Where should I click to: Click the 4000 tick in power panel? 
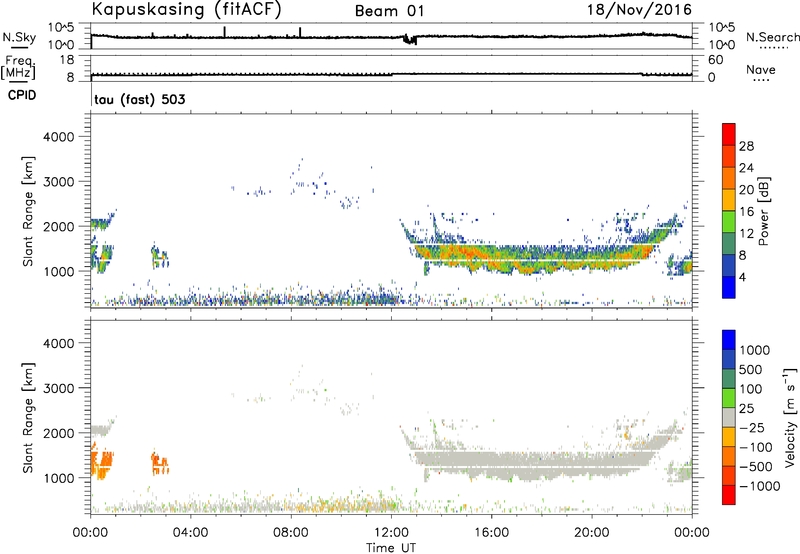(x=58, y=137)
